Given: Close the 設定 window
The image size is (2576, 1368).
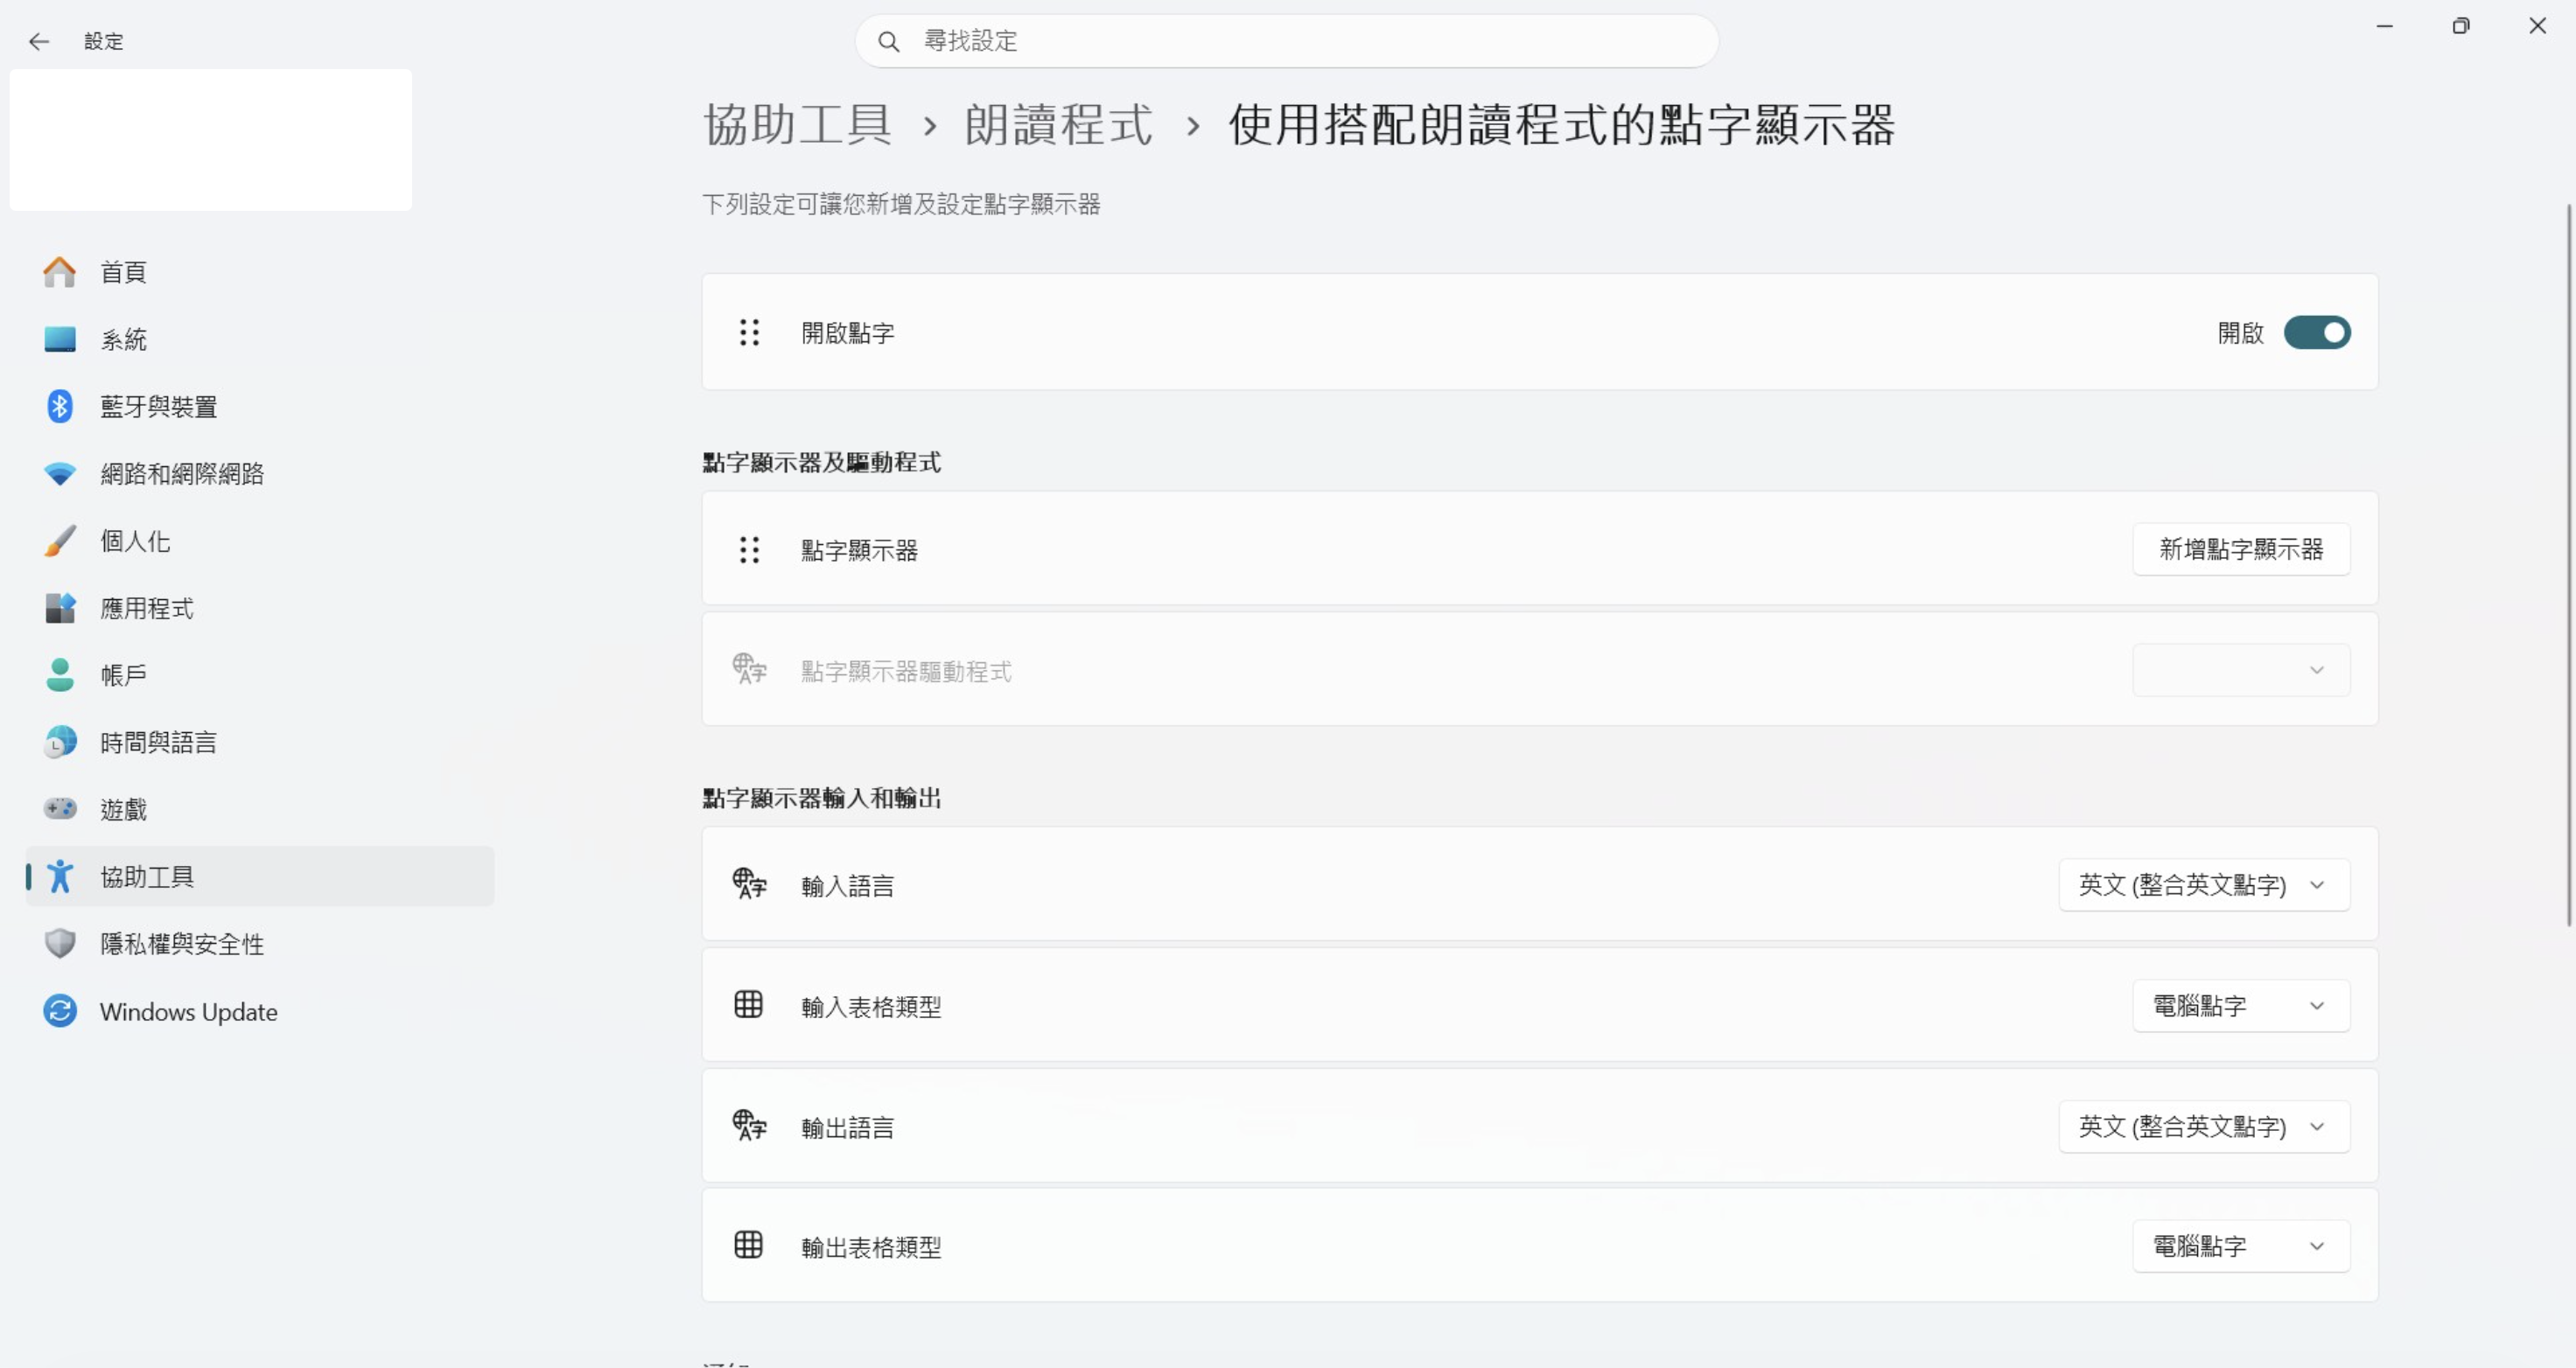Looking at the screenshot, I should point(2537,26).
